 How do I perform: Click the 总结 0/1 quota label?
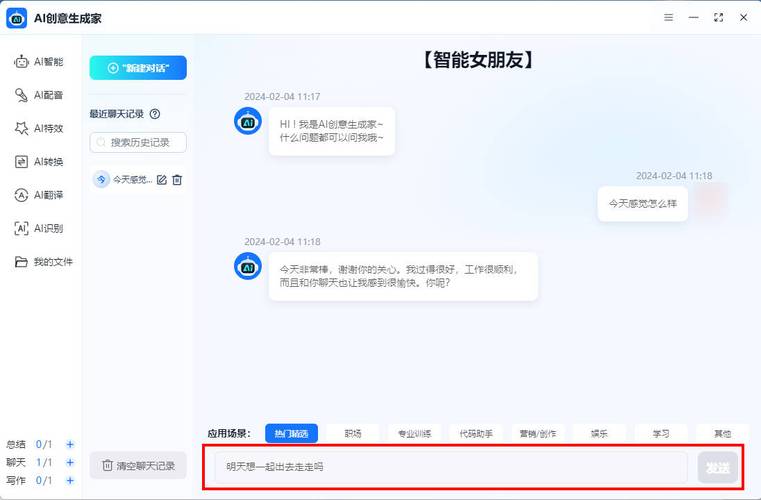[x=29, y=445]
